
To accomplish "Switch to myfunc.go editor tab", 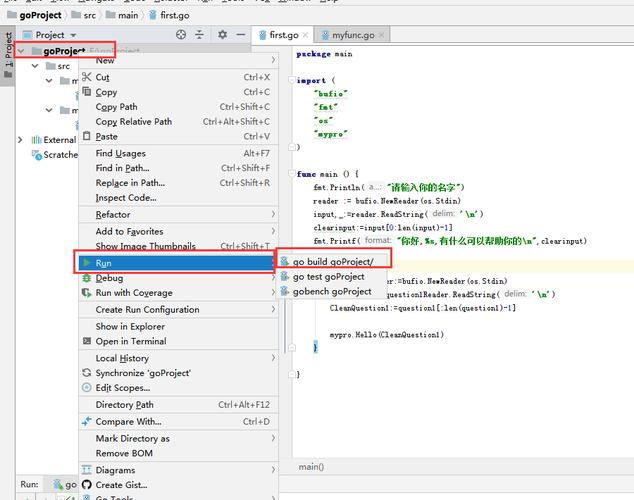I will click(x=353, y=35).
